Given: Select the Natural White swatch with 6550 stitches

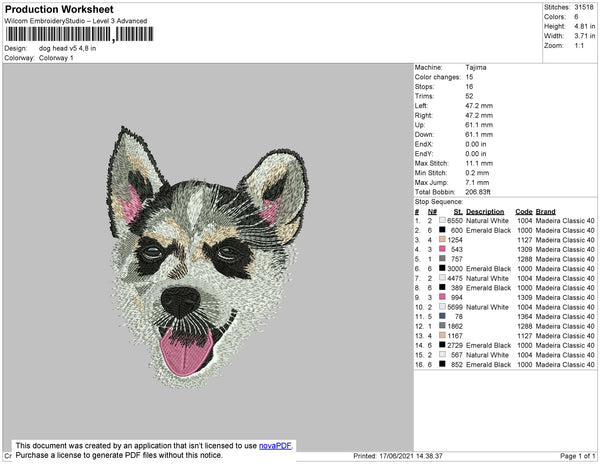Looking at the screenshot, I should click(442, 220).
